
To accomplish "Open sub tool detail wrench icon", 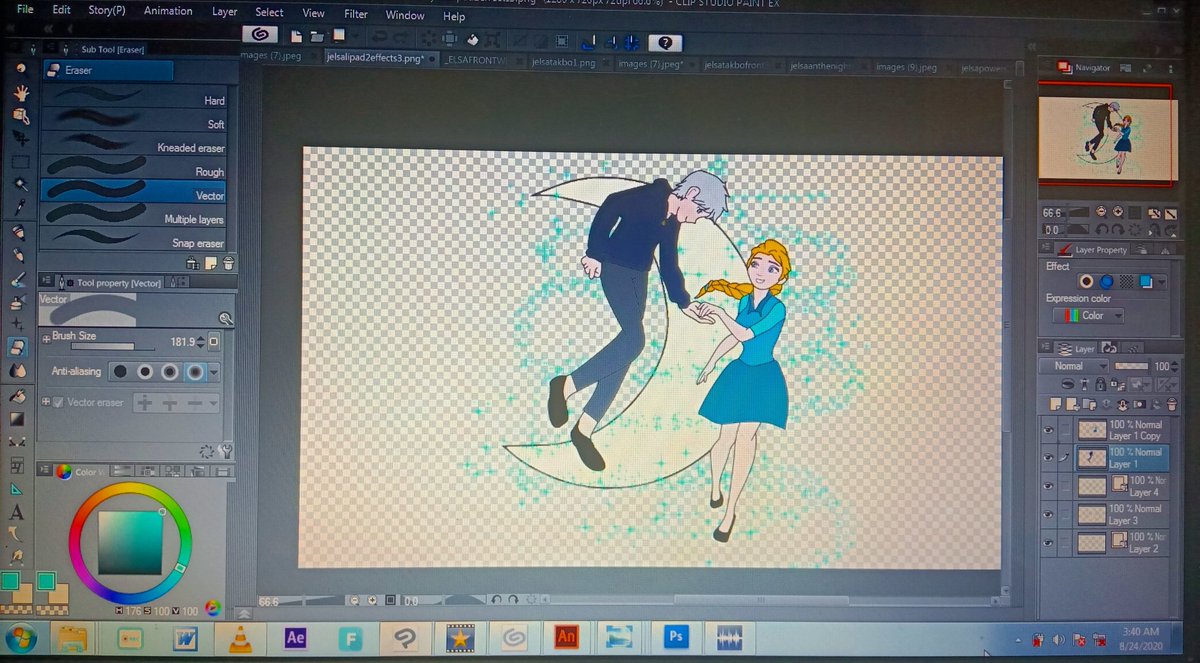I will point(226,450).
